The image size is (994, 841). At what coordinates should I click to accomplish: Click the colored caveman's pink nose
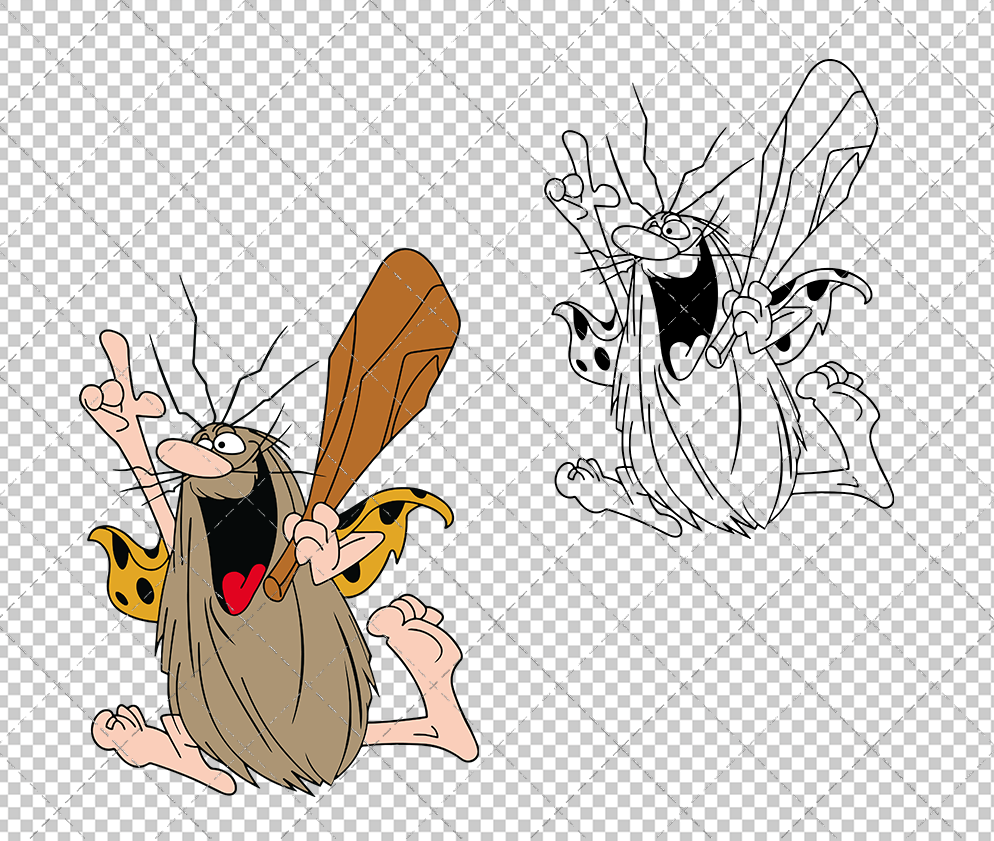192,457
